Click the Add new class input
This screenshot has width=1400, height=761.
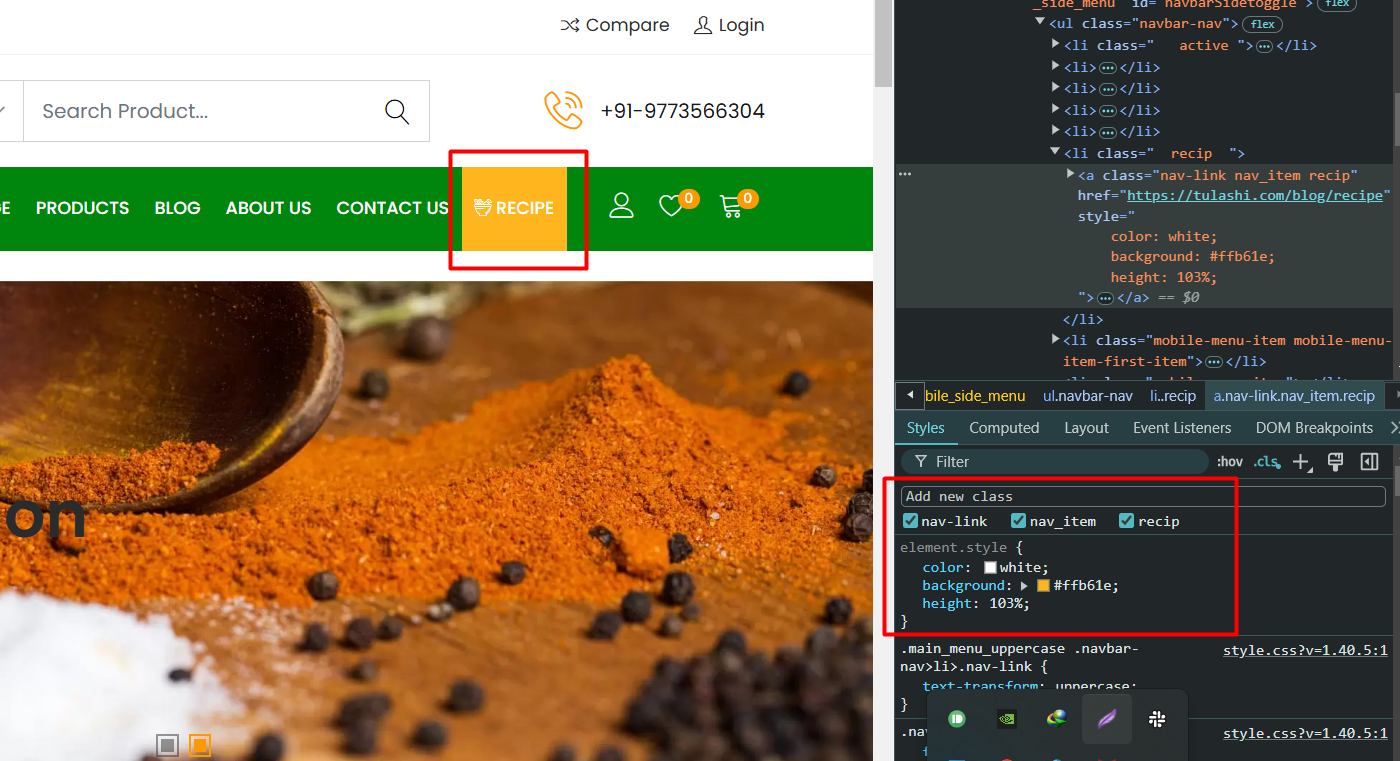tap(1143, 496)
